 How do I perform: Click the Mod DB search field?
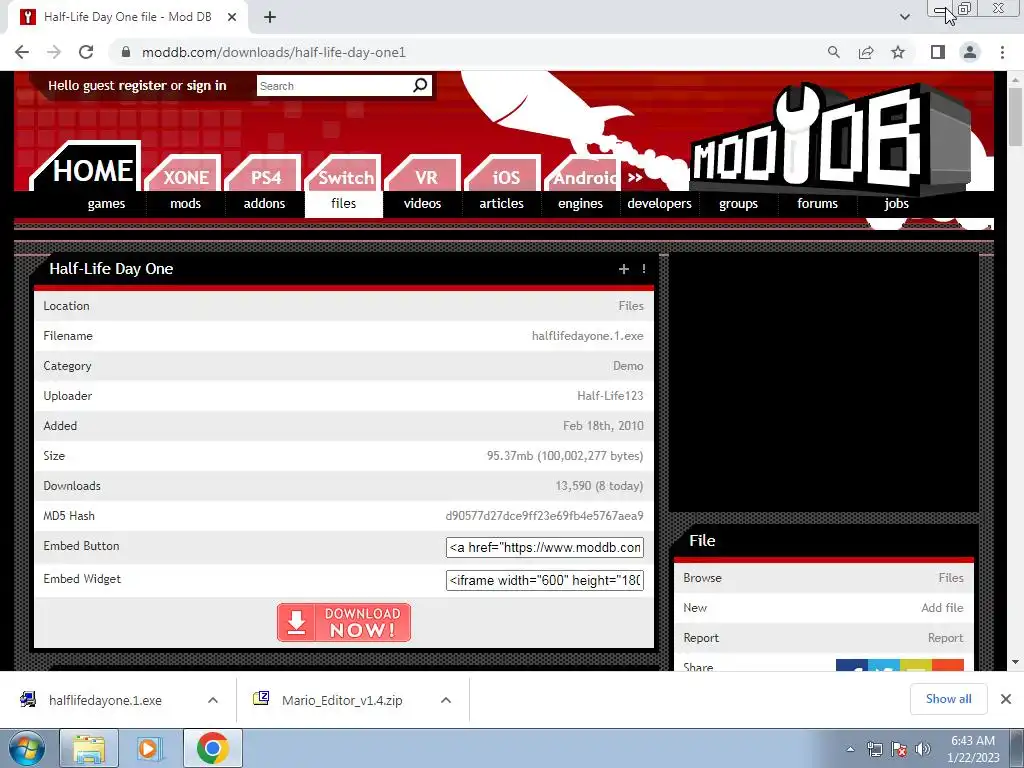pos(334,86)
